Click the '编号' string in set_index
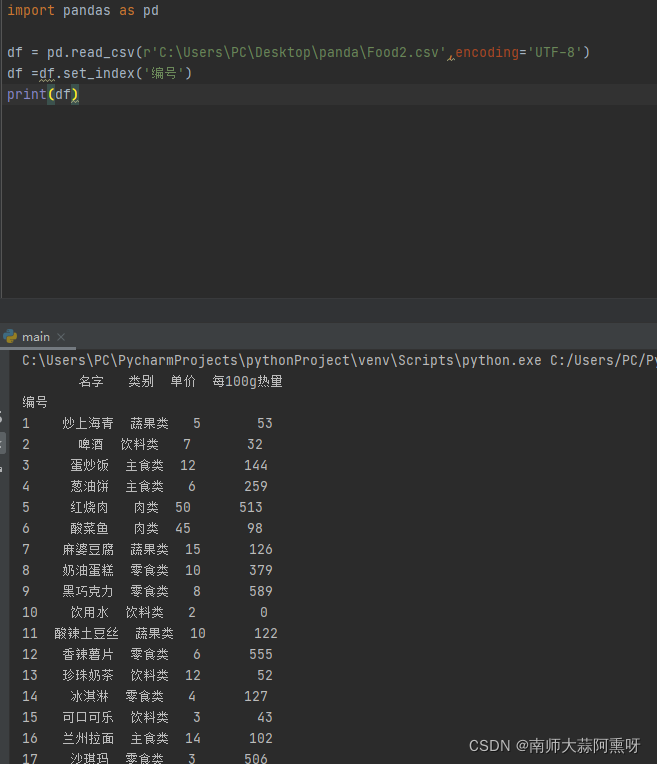The height and width of the screenshot is (764, 657). coord(163,73)
